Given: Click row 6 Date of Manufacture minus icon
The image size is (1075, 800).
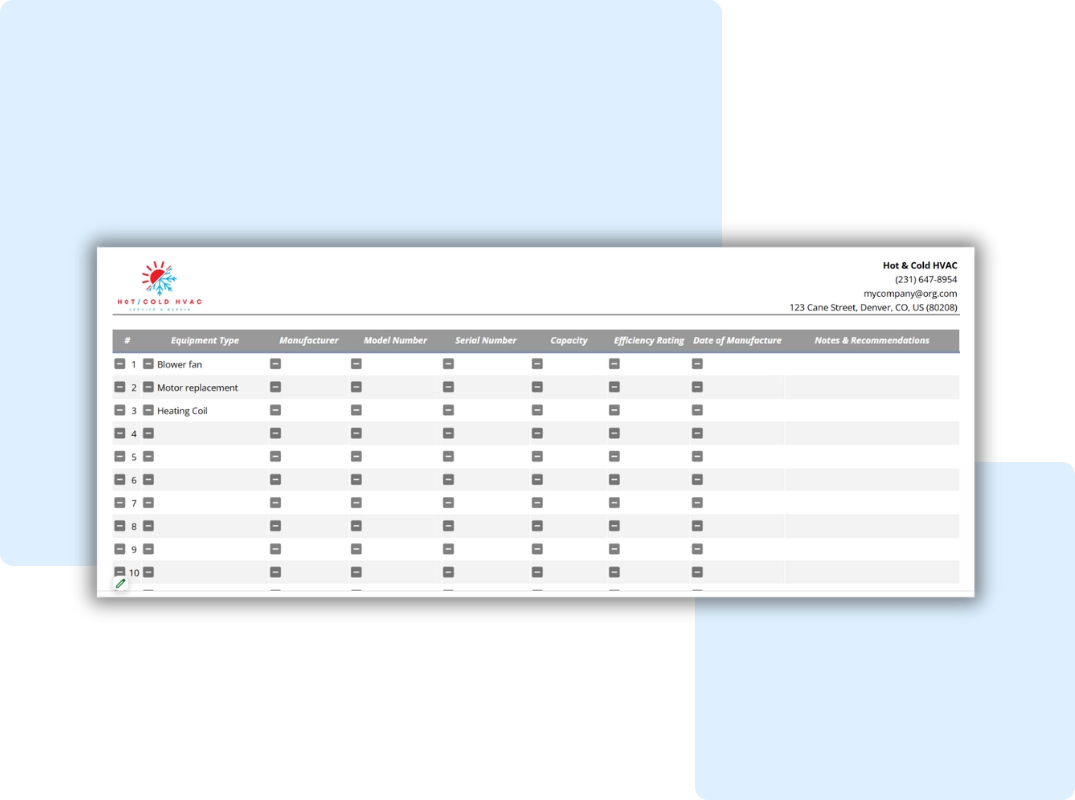Looking at the screenshot, I should tap(697, 480).
